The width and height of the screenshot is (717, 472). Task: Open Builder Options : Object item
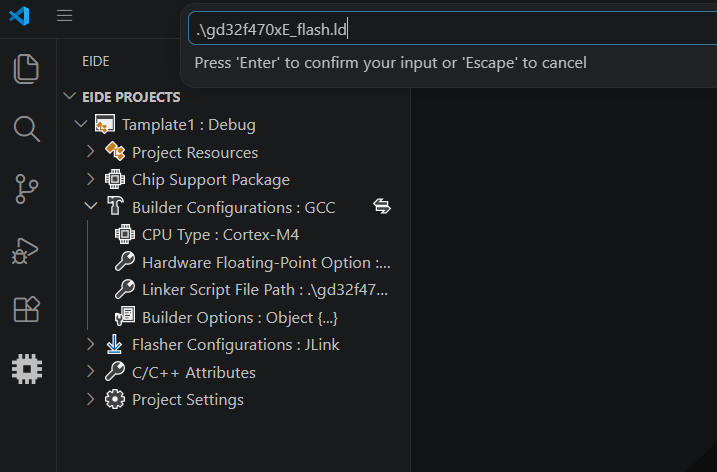point(226,317)
